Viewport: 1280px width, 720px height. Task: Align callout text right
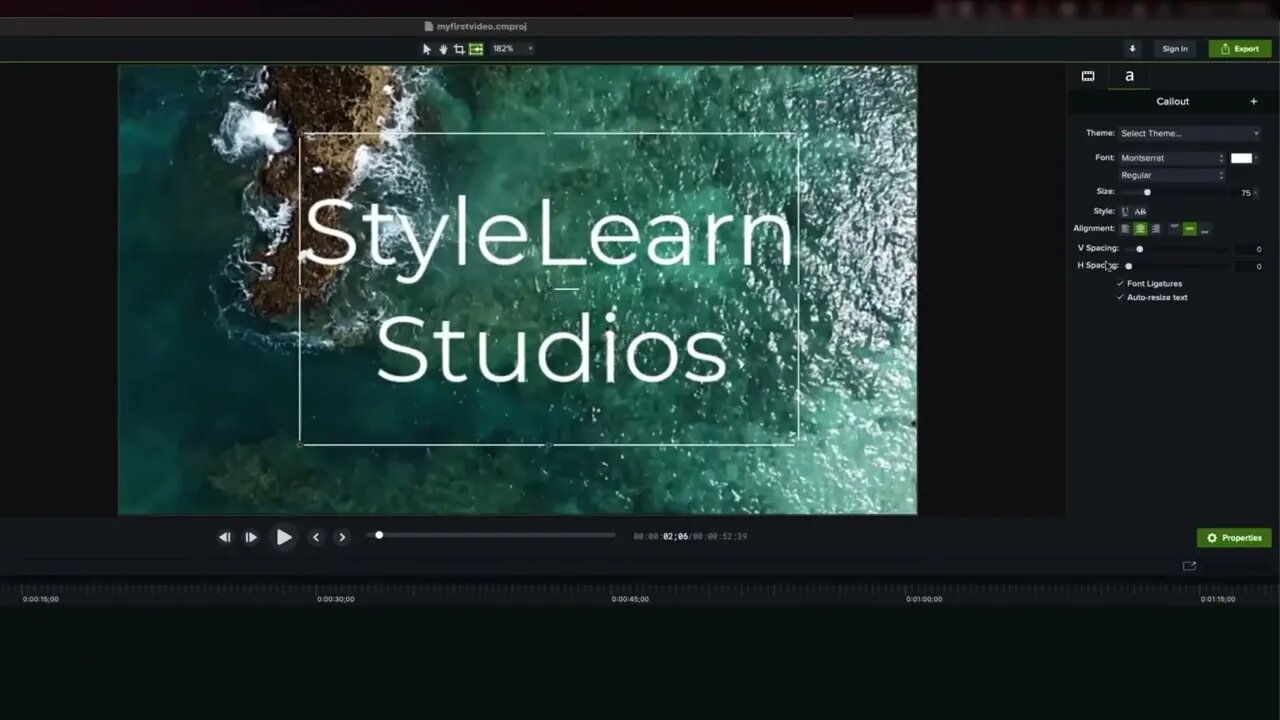click(1156, 229)
